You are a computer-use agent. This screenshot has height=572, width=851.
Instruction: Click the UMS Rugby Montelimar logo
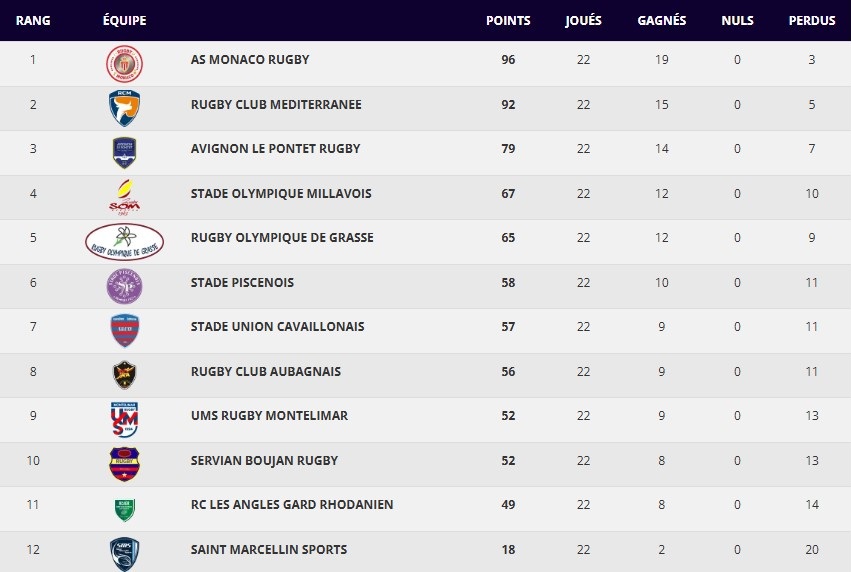click(124, 418)
